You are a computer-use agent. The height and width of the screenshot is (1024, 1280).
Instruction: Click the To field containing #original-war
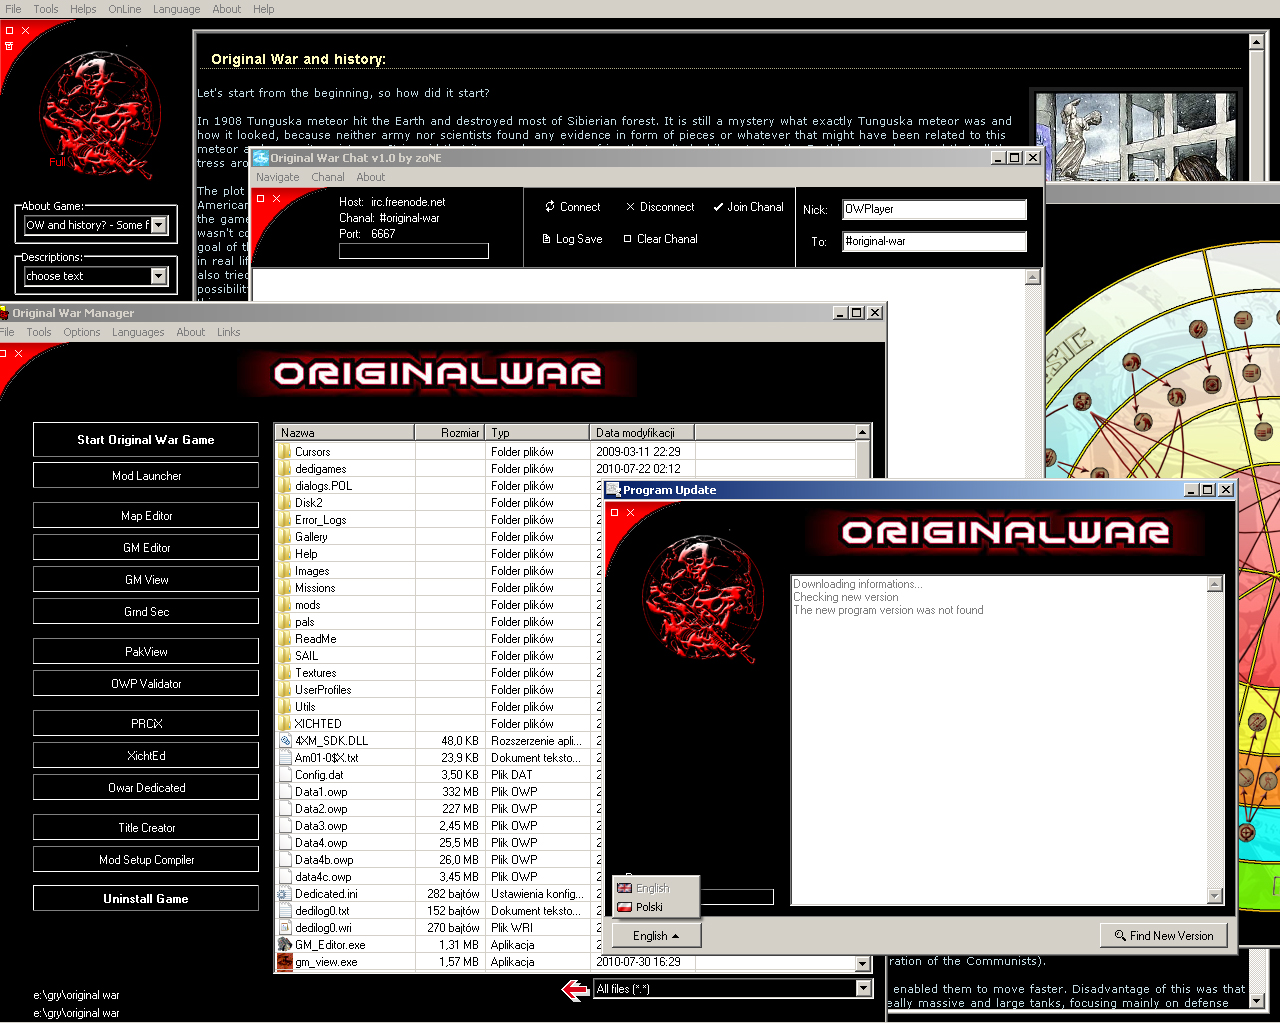(x=935, y=241)
